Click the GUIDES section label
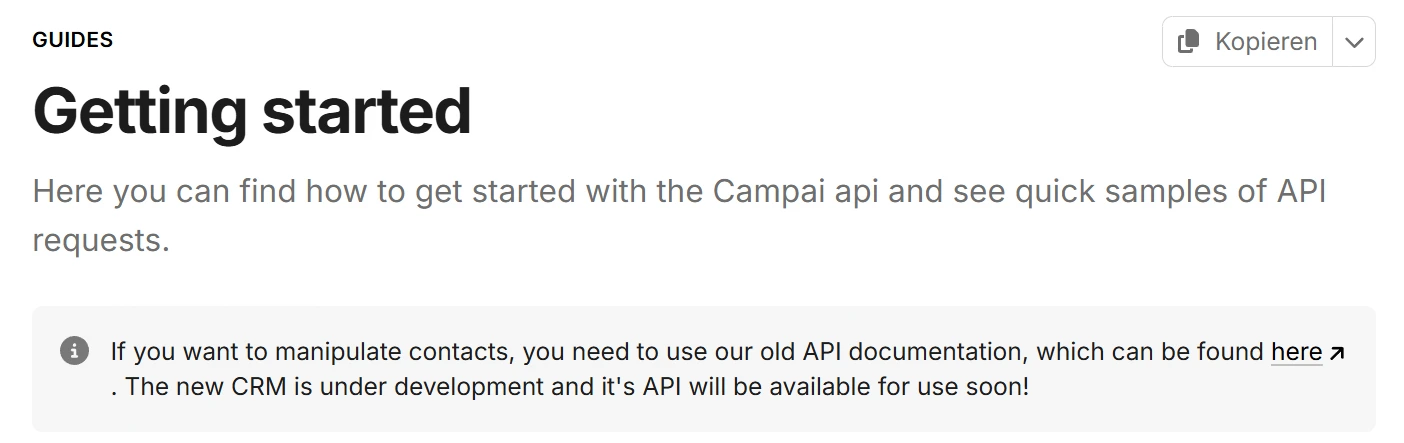The height and width of the screenshot is (443, 1404). click(72, 40)
